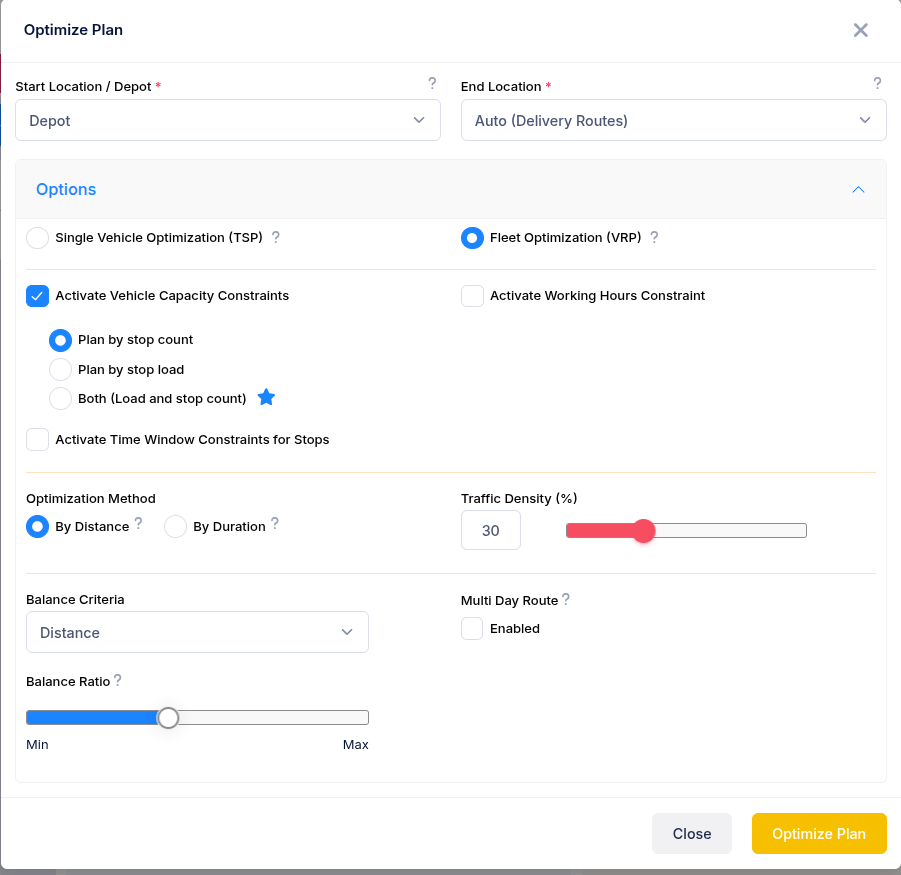The width and height of the screenshot is (901, 875).
Task: Click the blue star next to Both option
Action: [266, 398]
